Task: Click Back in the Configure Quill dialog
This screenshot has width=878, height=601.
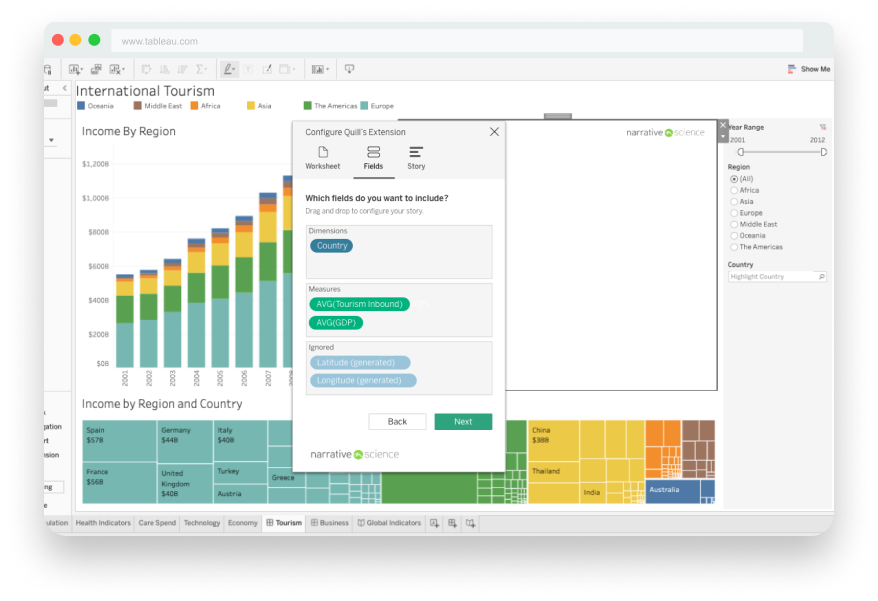Action: pos(397,421)
